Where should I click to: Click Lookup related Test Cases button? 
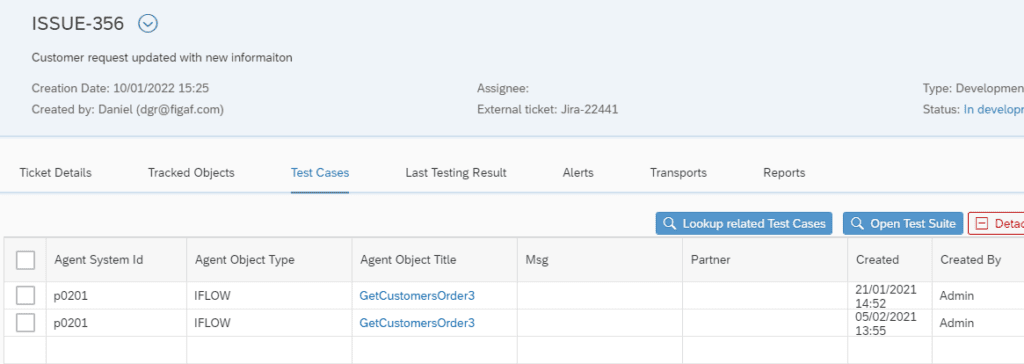[x=744, y=223]
